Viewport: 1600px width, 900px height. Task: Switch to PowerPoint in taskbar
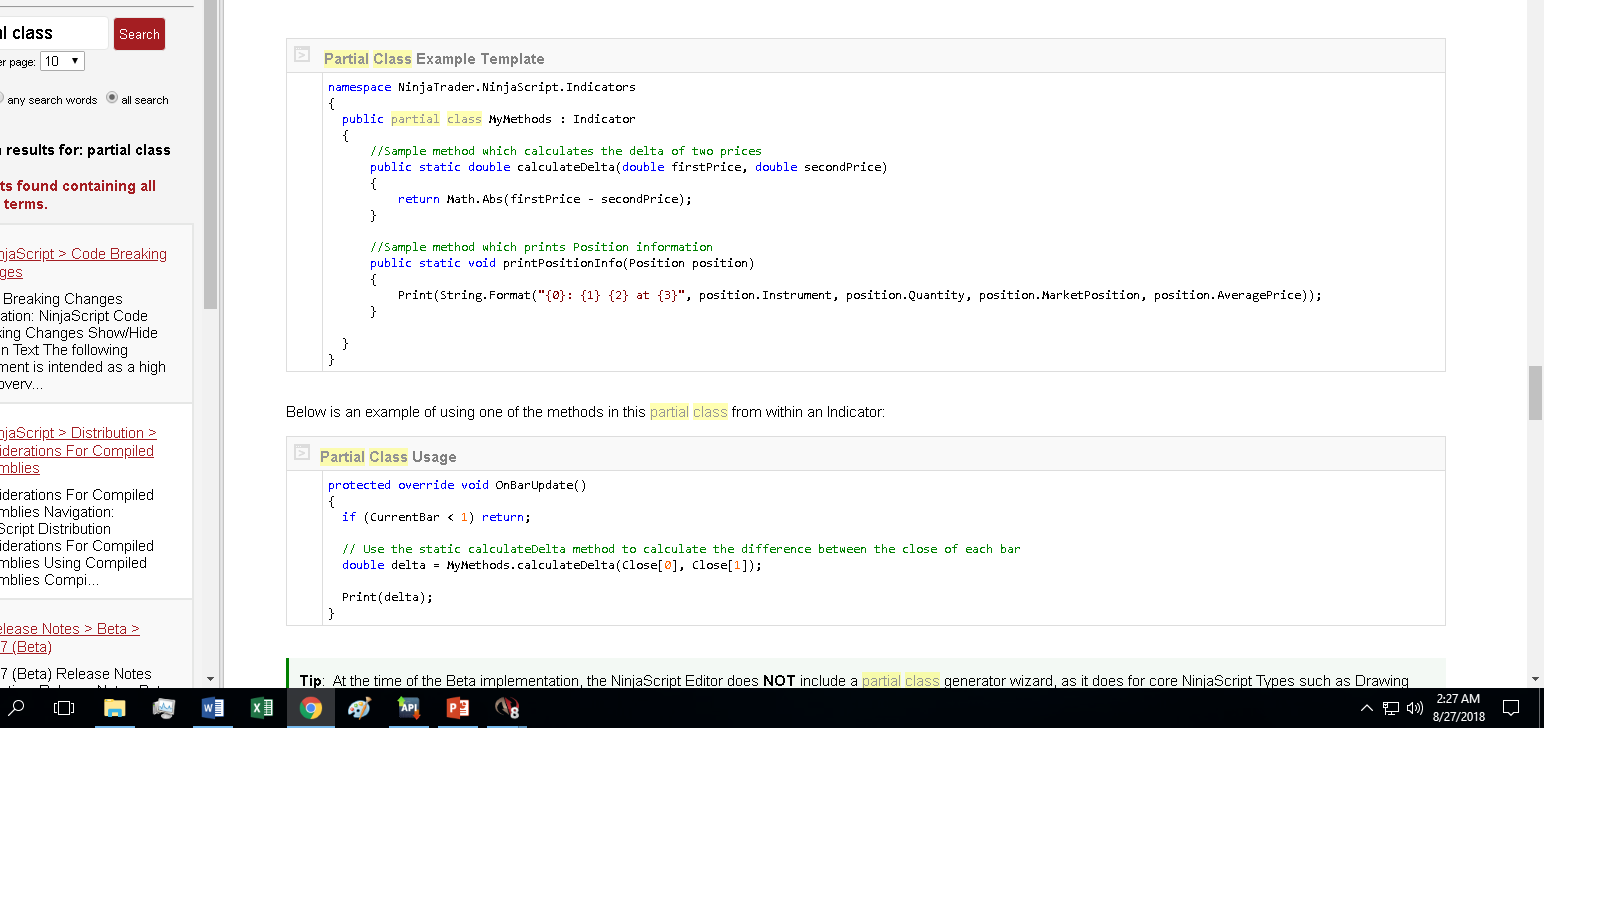458,708
